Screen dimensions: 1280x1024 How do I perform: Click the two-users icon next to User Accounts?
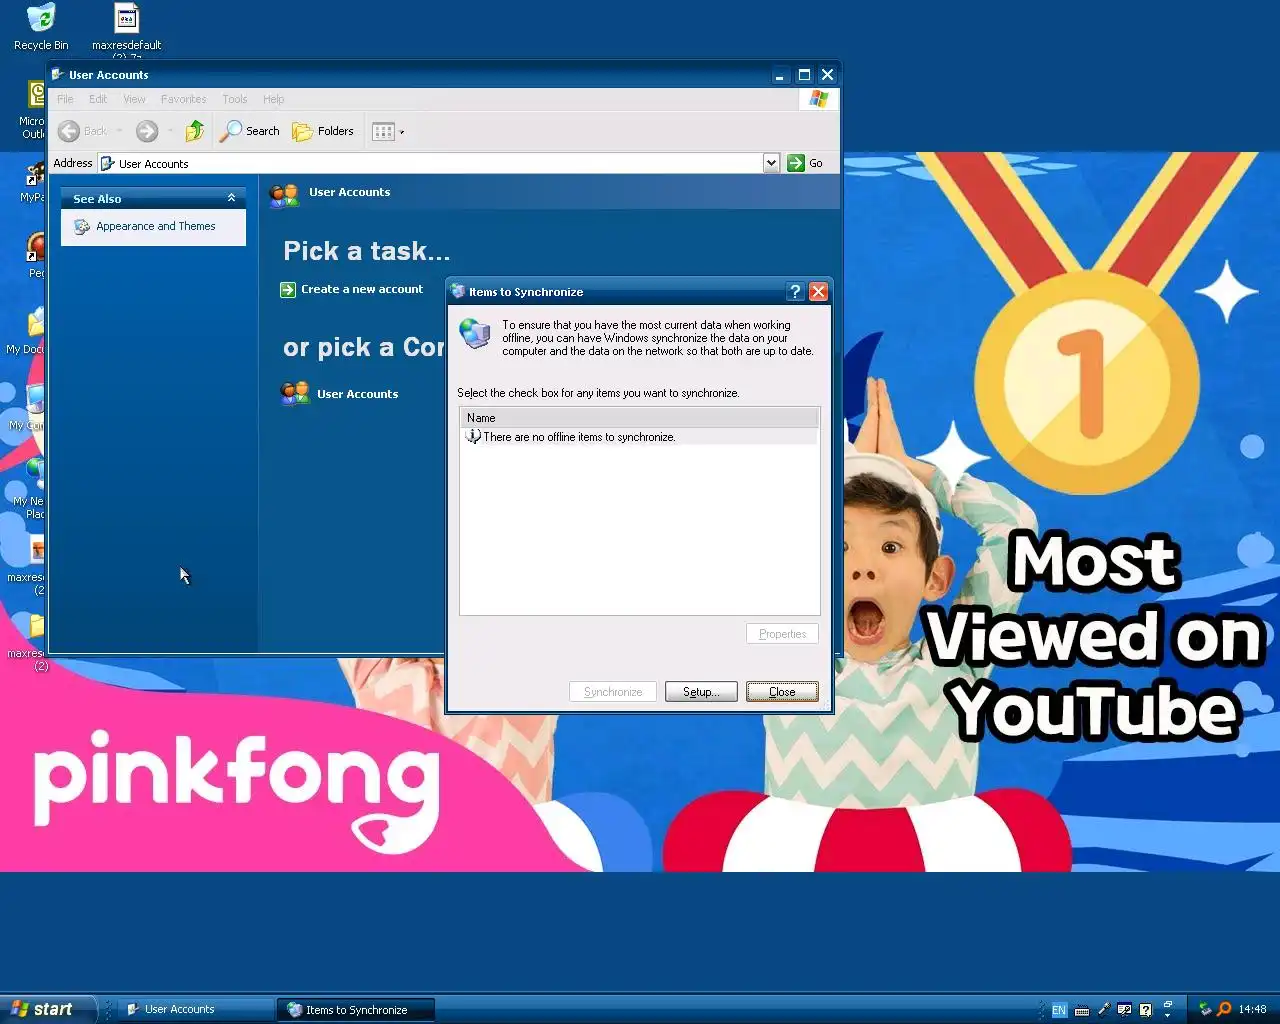pyautogui.click(x=295, y=393)
